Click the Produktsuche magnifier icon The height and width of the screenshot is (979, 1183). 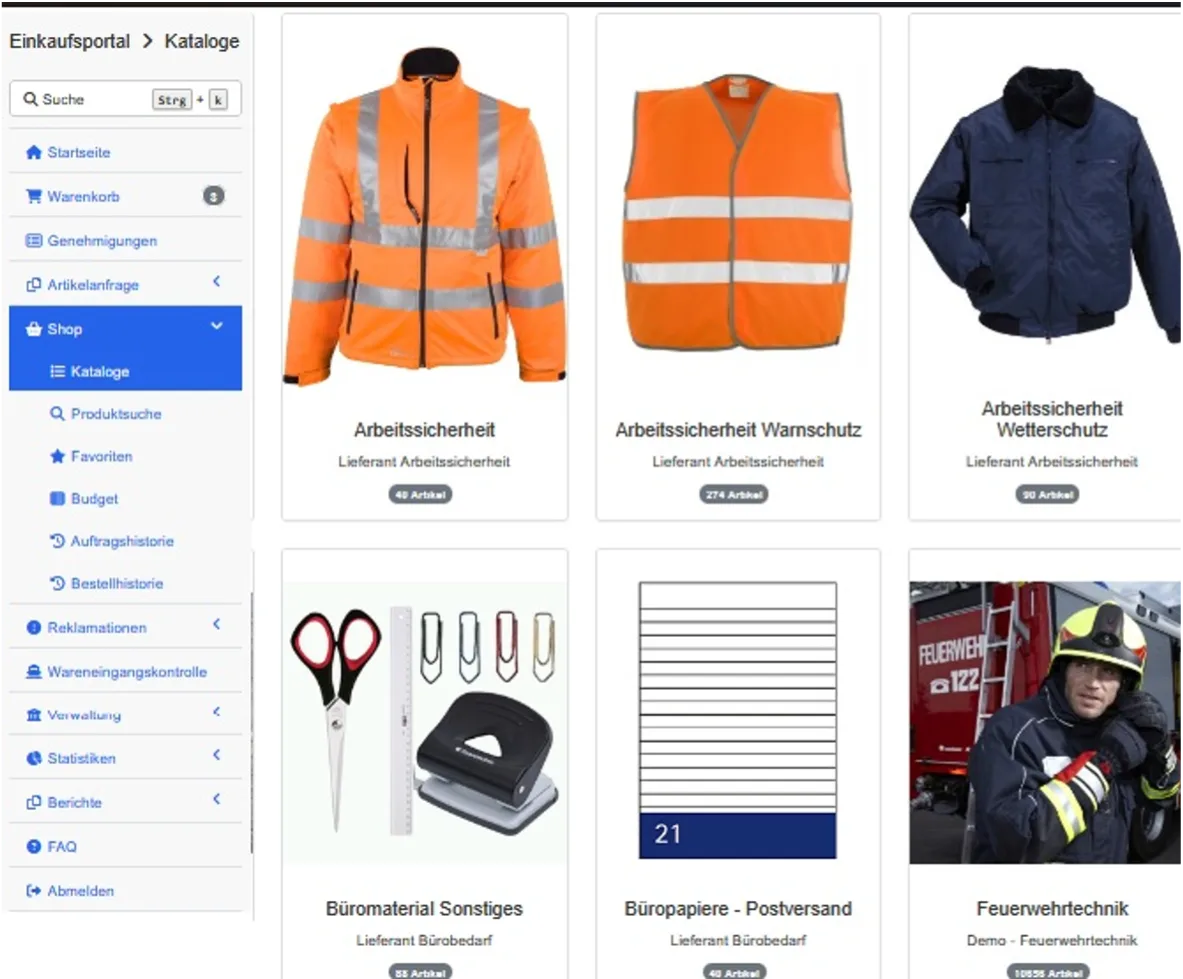57,414
